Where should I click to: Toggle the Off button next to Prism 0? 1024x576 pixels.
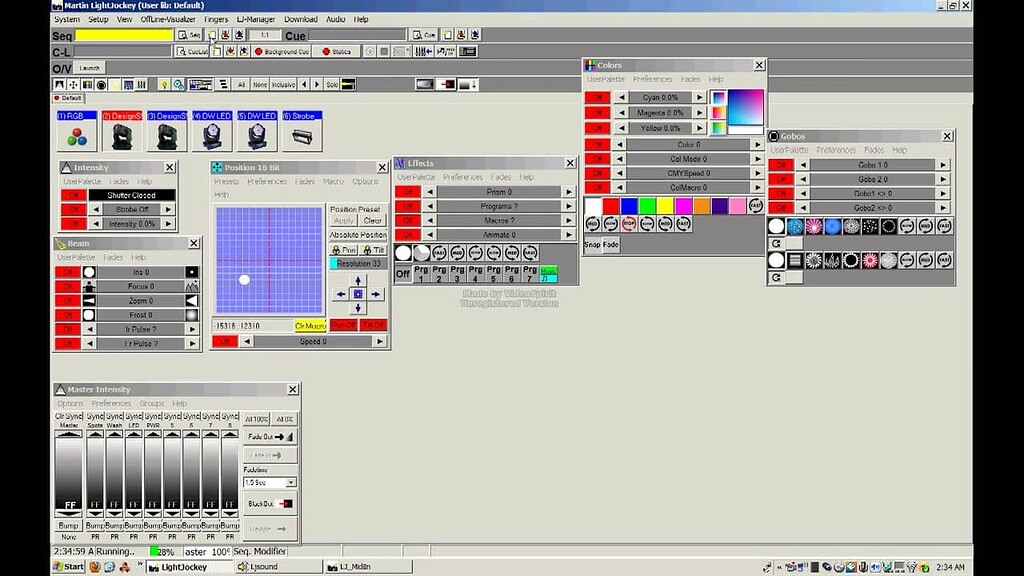tap(409, 192)
